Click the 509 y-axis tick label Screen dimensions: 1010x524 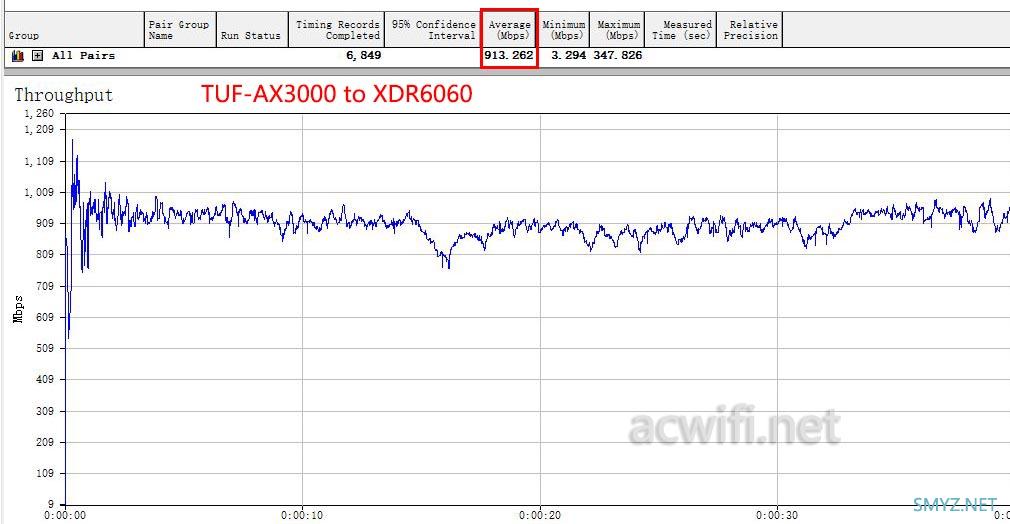(x=44, y=348)
